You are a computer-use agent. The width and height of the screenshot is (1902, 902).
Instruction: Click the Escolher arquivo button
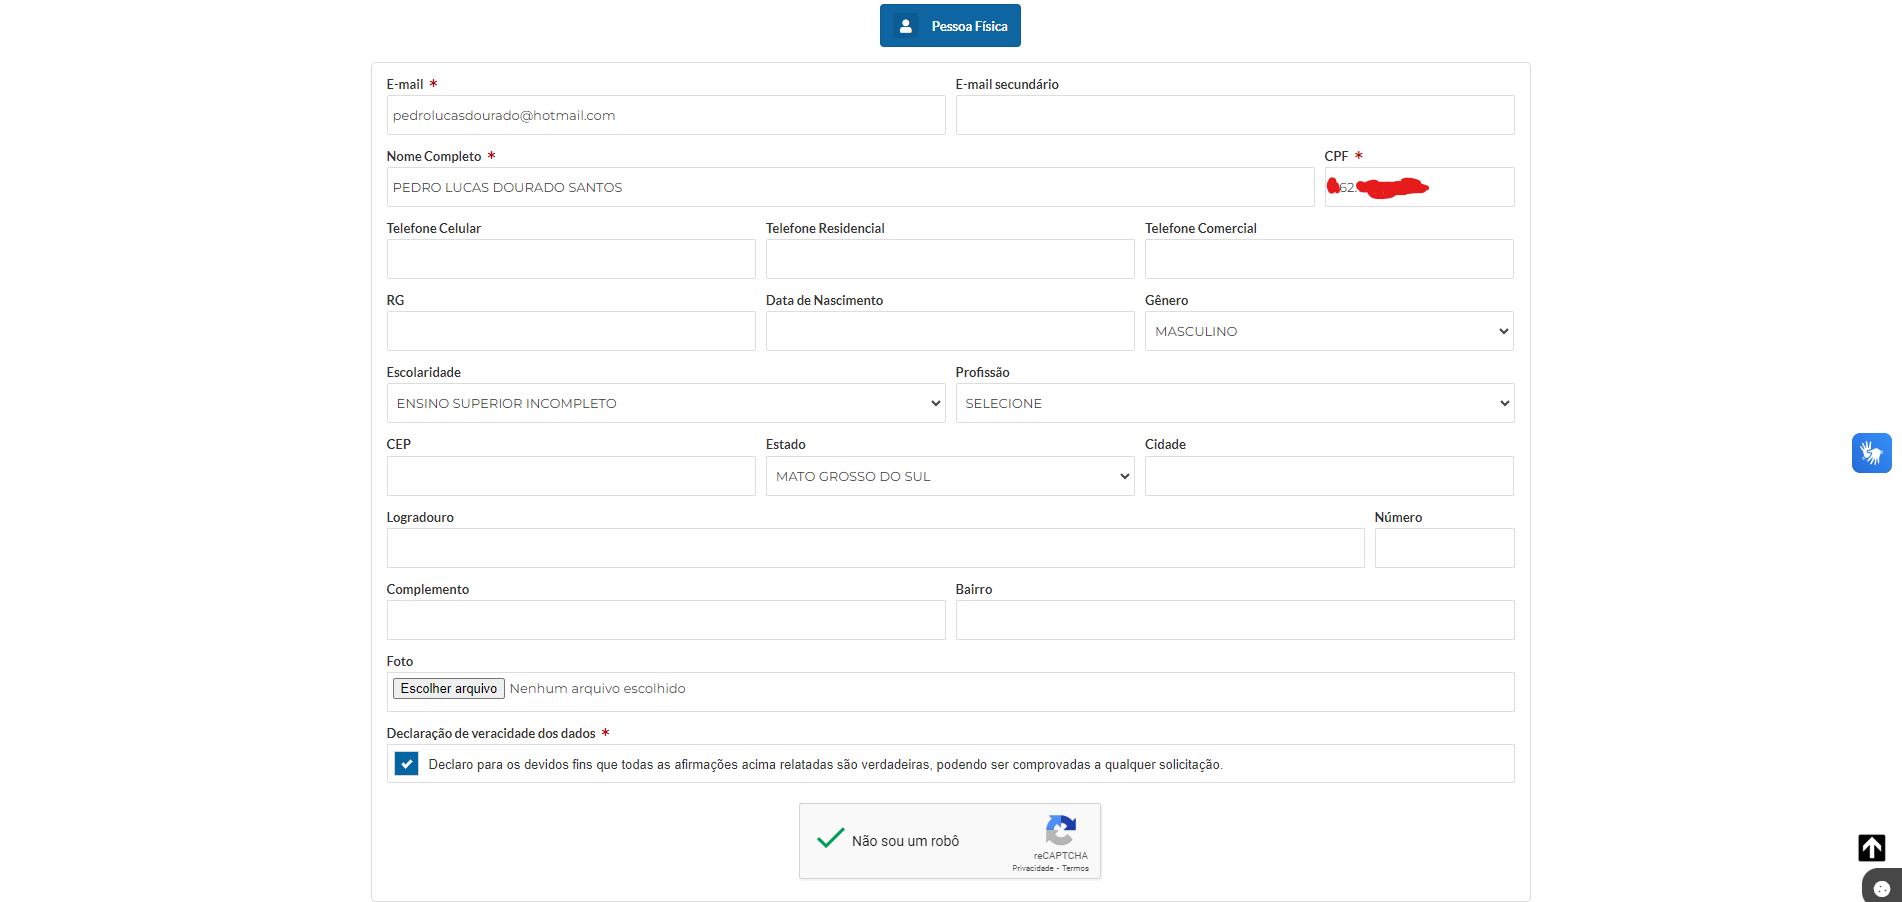(449, 688)
